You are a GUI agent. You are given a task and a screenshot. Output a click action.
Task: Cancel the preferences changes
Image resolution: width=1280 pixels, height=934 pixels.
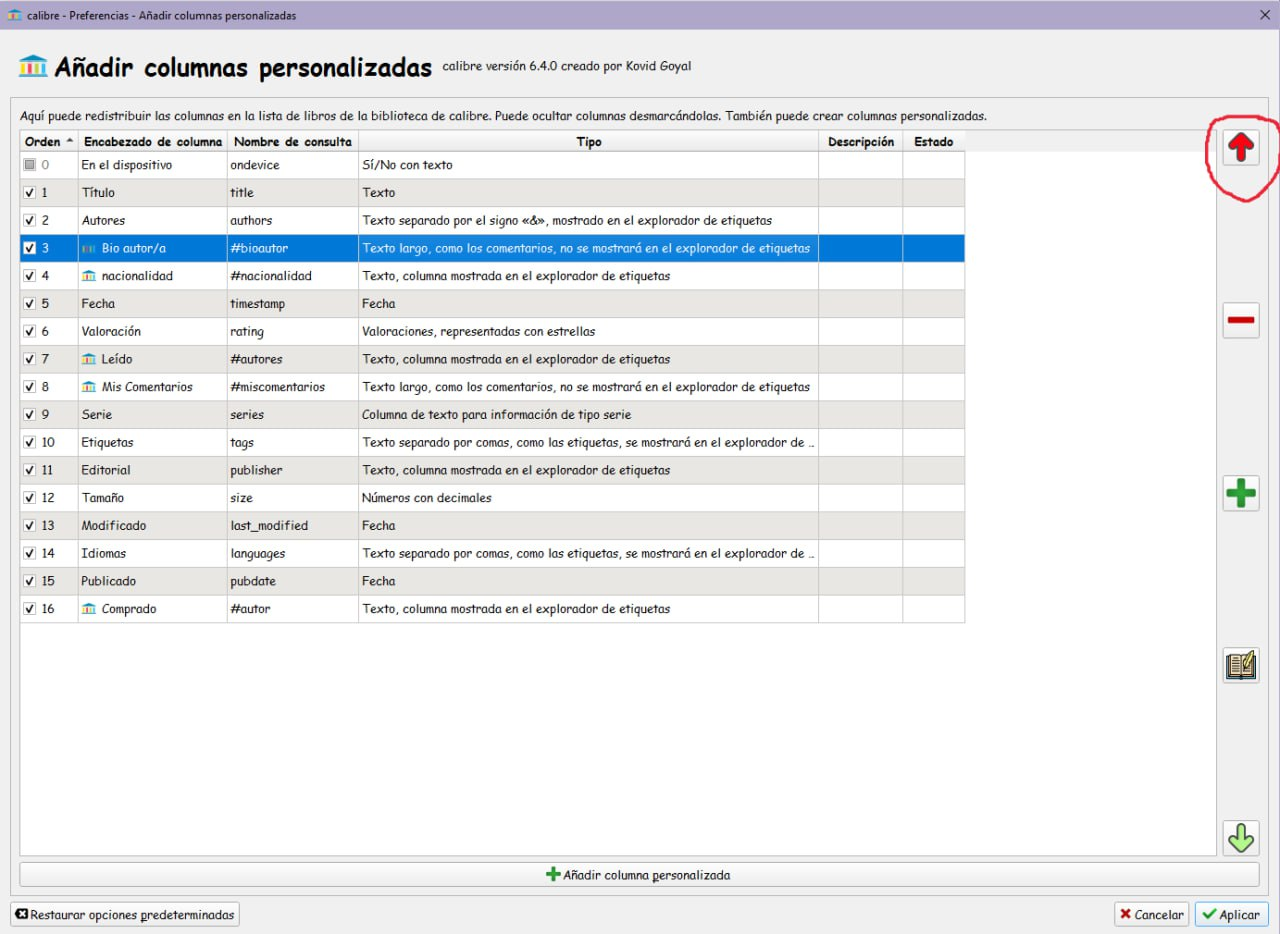1151,914
